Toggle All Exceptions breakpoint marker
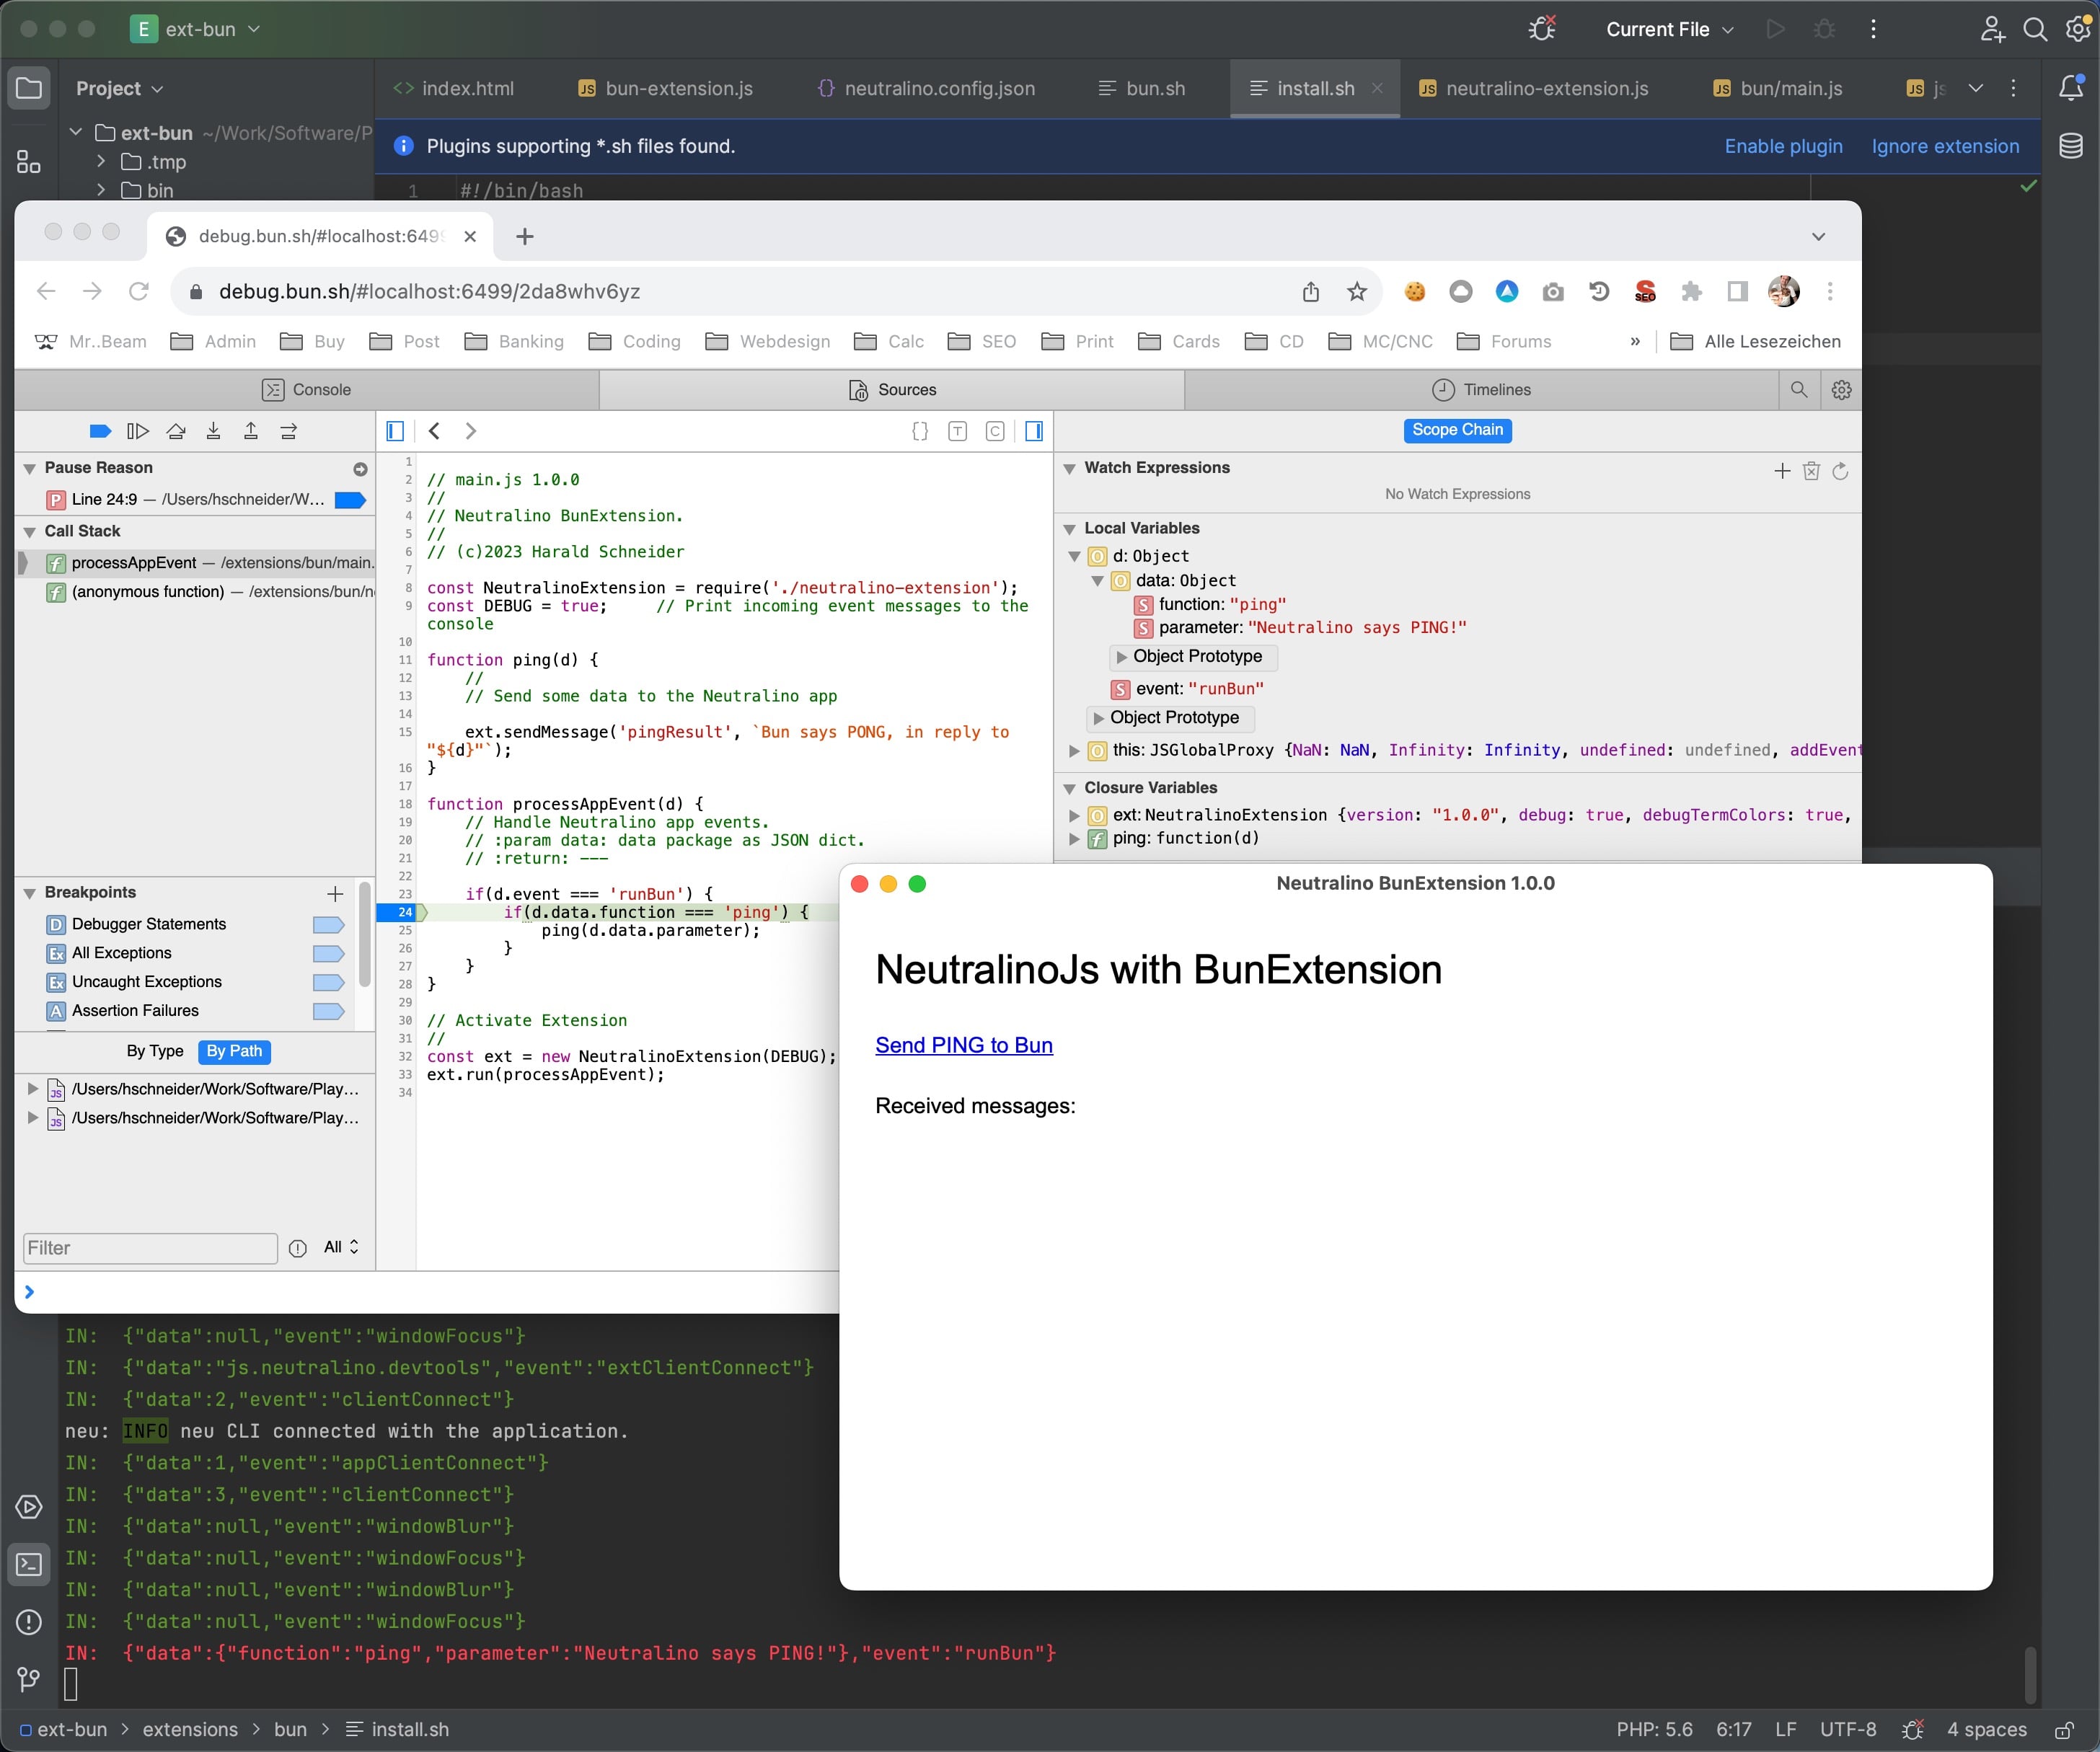Image resolution: width=2100 pixels, height=1752 pixels. [x=329, y=954]
